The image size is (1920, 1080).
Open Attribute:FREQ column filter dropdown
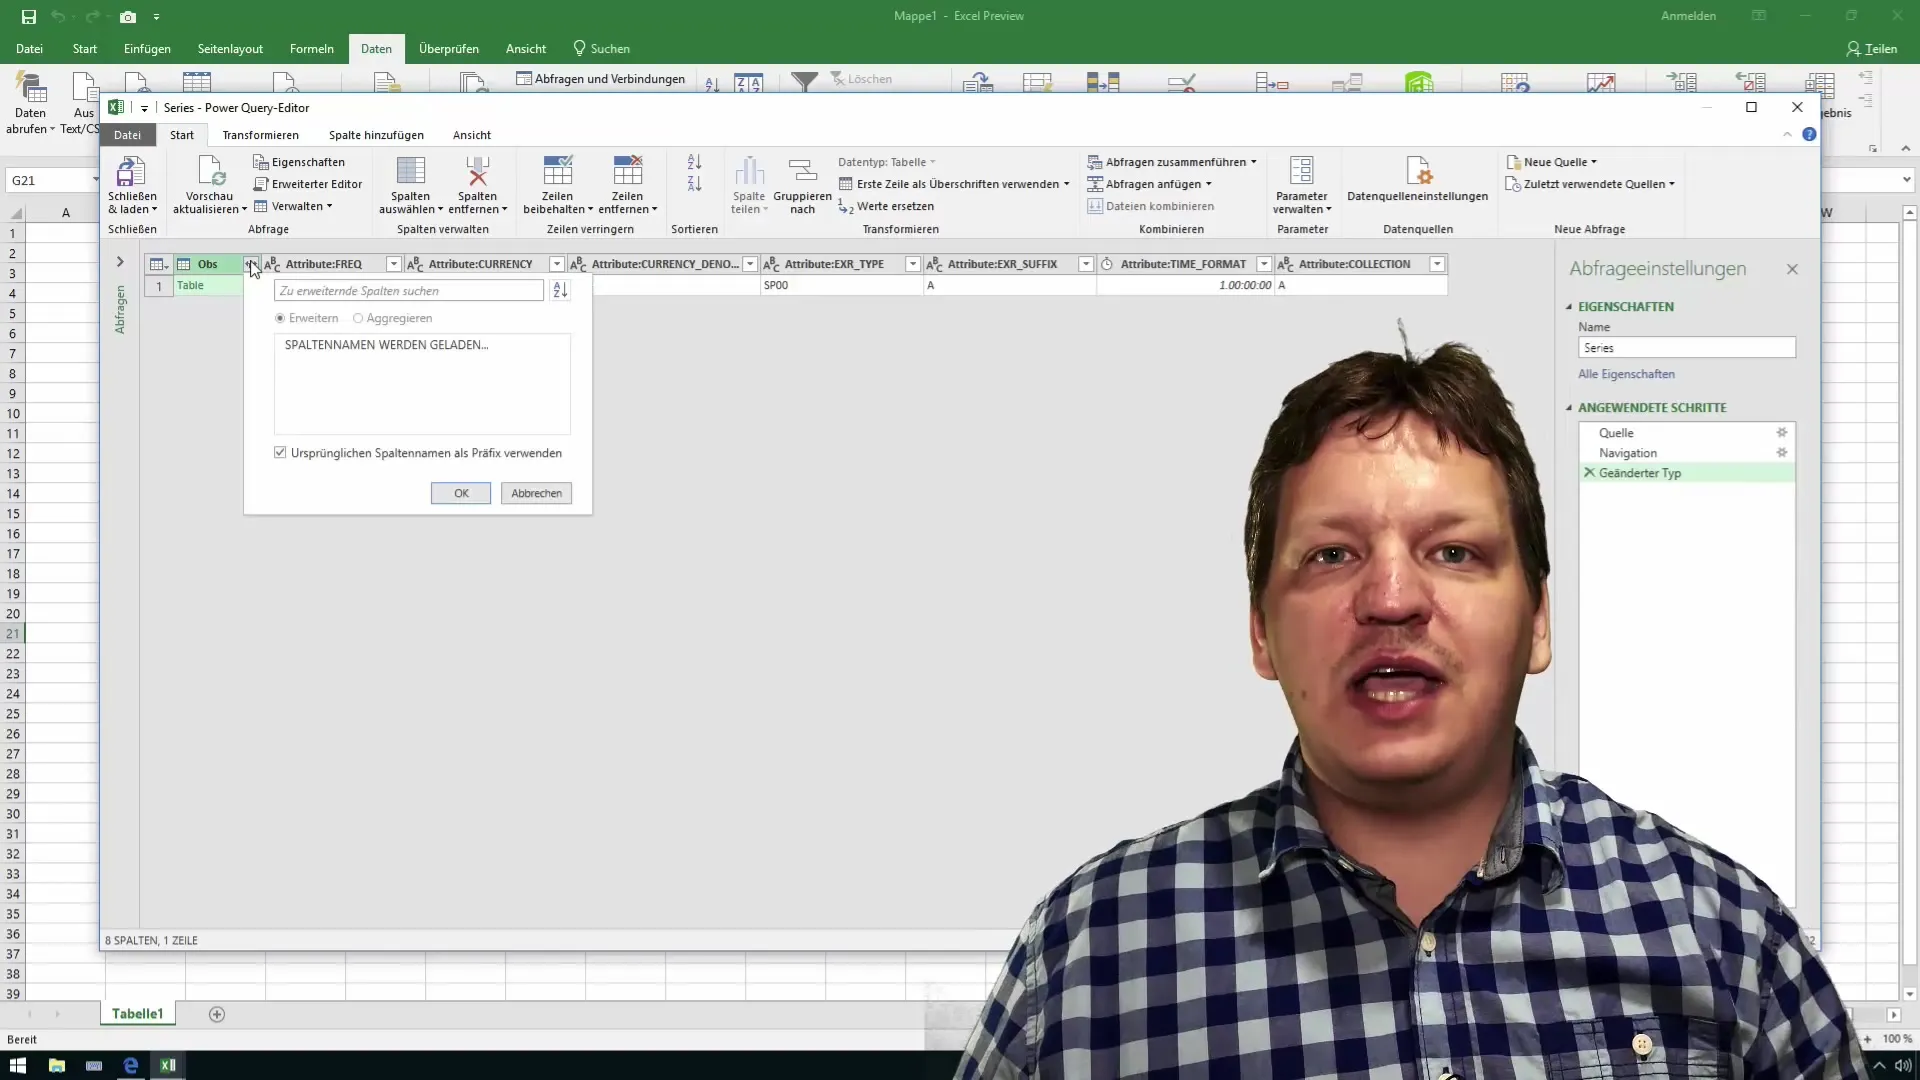[394, 264]
